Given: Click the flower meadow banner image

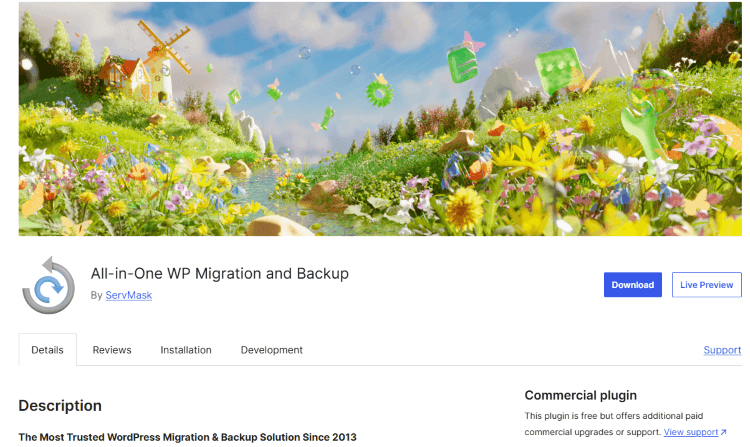Looking at the screenshot, I should click(x=380, y=119).
